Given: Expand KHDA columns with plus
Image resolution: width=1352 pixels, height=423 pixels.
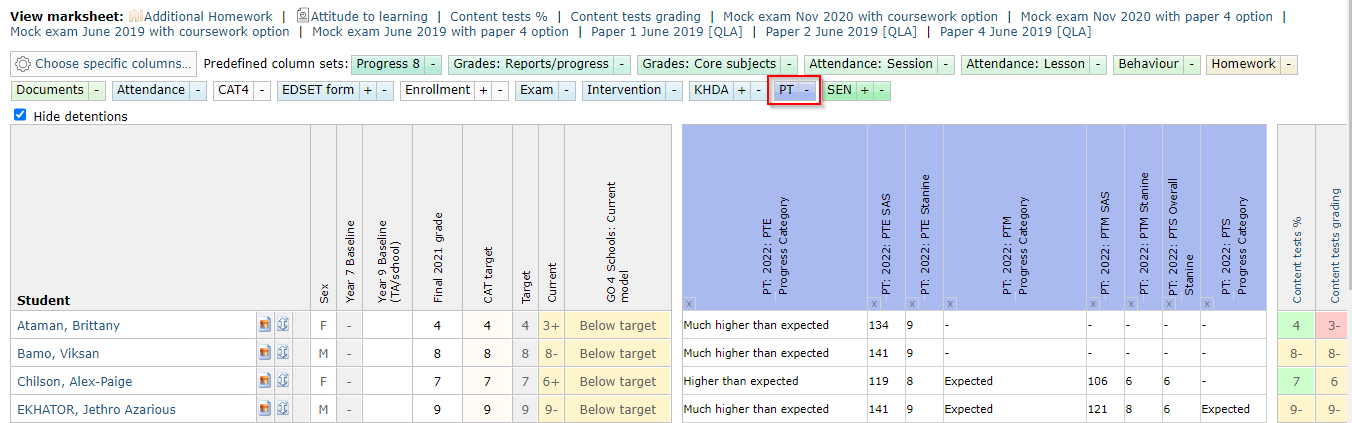Looking at the screenshot, I should pyautogui.click(x=741, y=90).
